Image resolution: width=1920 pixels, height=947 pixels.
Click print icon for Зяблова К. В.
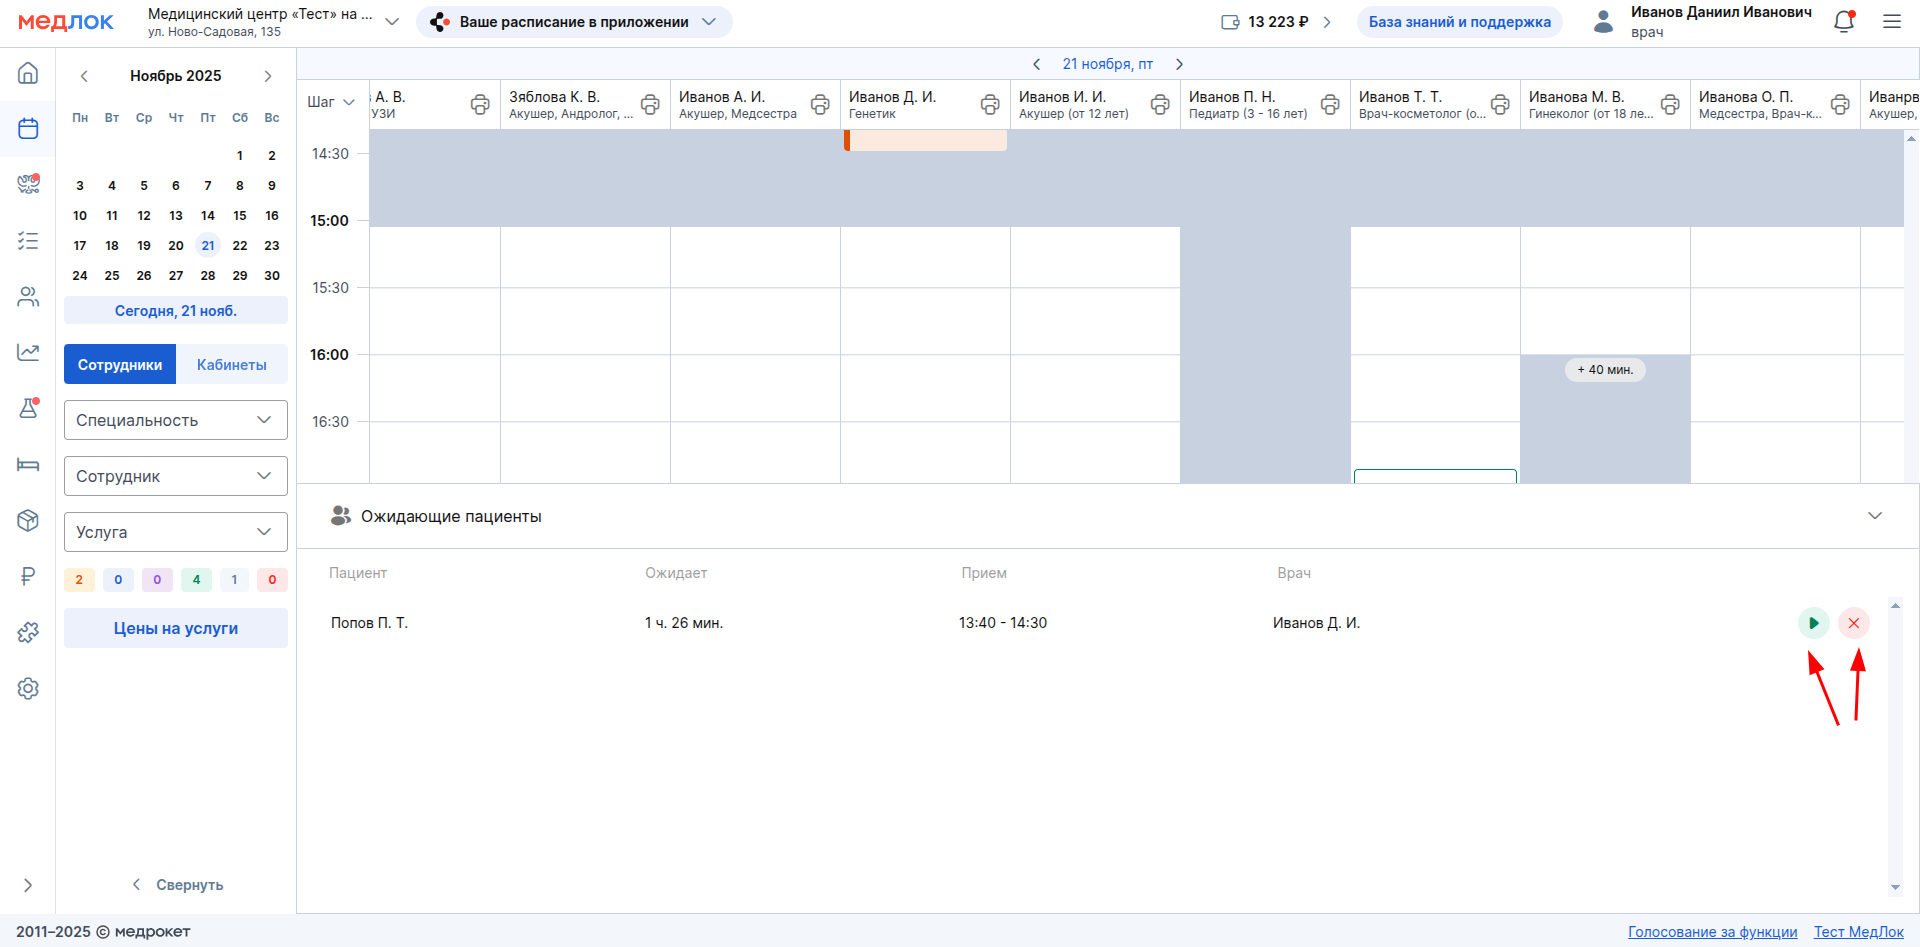click(x=650, y=104)
